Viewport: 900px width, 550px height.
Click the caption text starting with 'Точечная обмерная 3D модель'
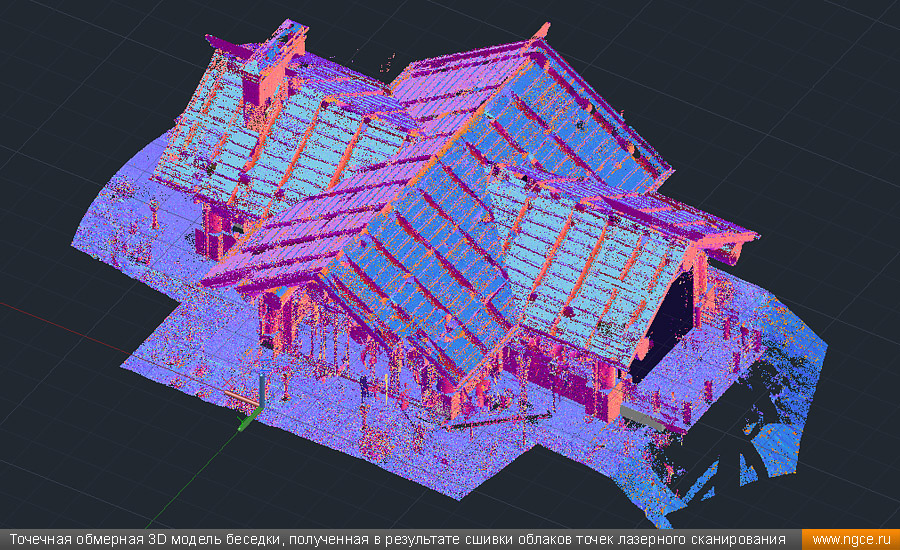(397, 540)
